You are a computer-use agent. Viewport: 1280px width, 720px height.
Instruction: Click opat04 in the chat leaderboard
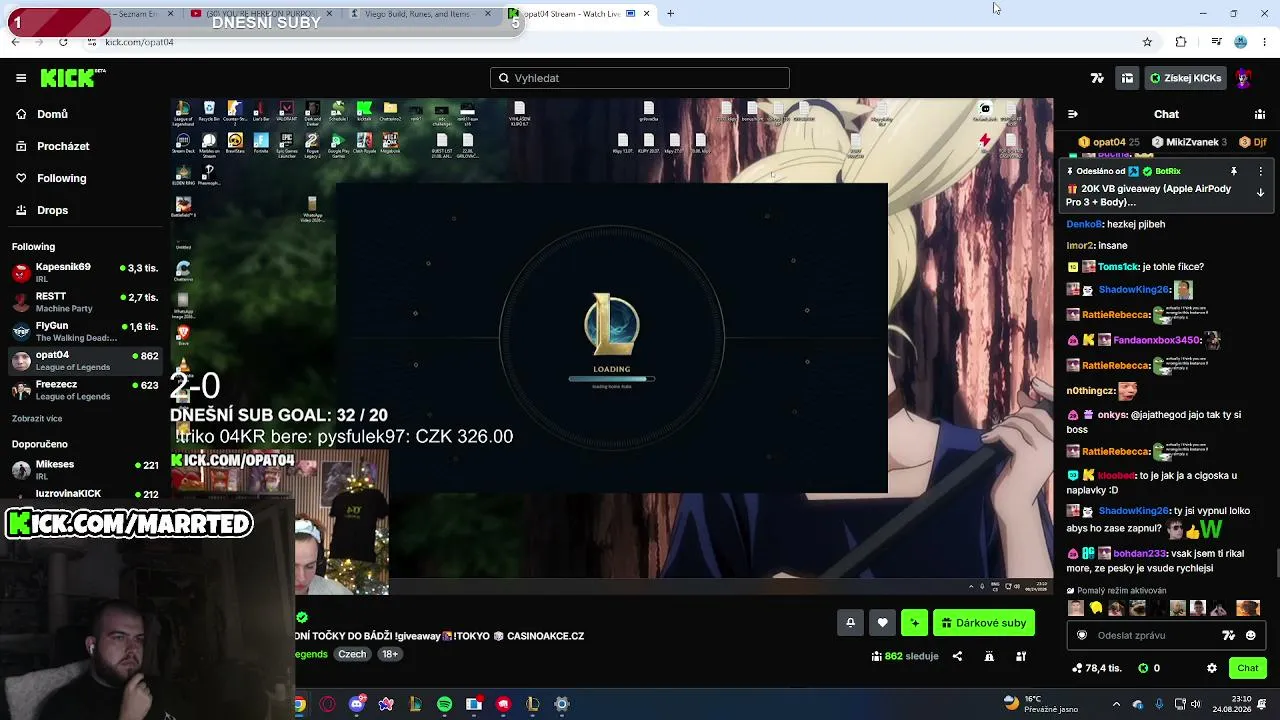[1109, 142]
